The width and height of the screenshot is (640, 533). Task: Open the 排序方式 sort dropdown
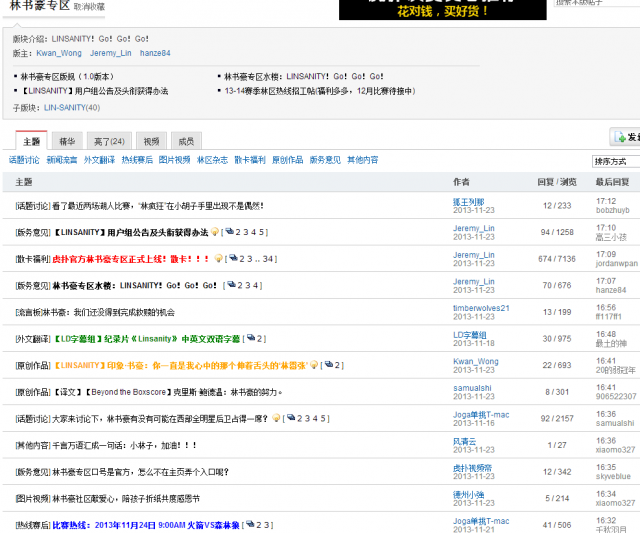(x=616, y=162)
